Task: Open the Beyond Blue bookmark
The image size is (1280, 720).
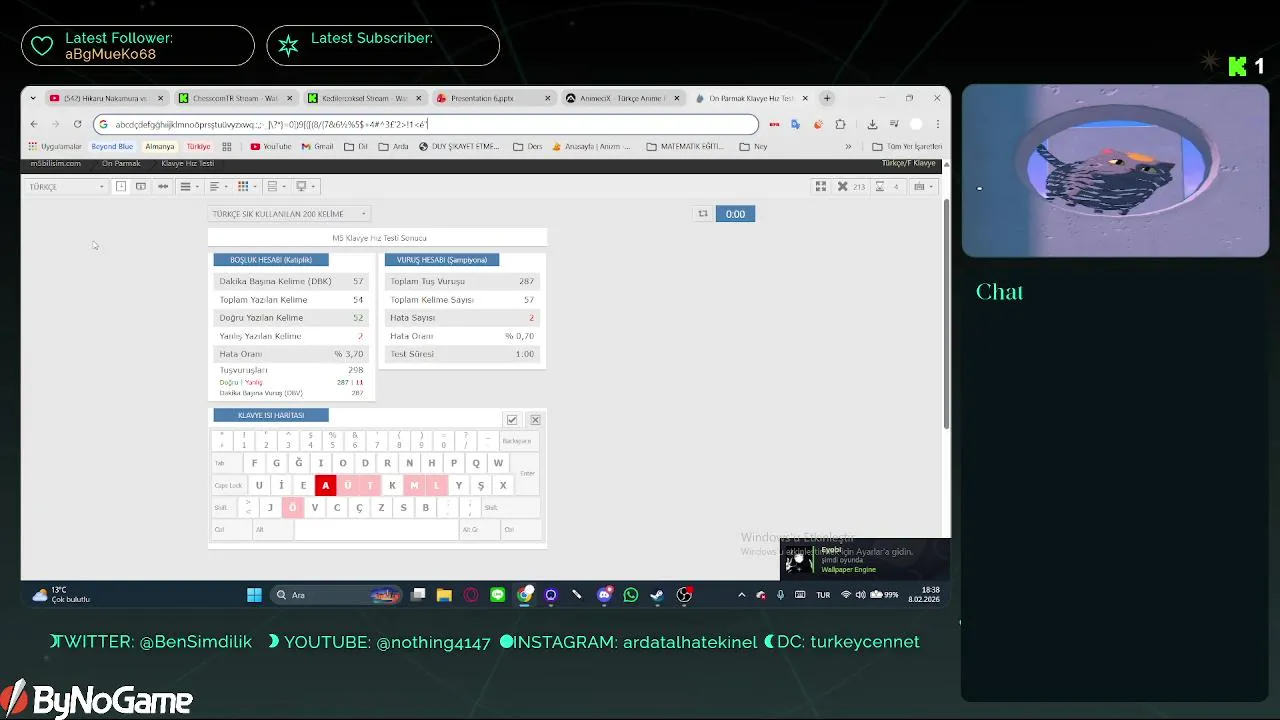Action: tap(112, 146)
